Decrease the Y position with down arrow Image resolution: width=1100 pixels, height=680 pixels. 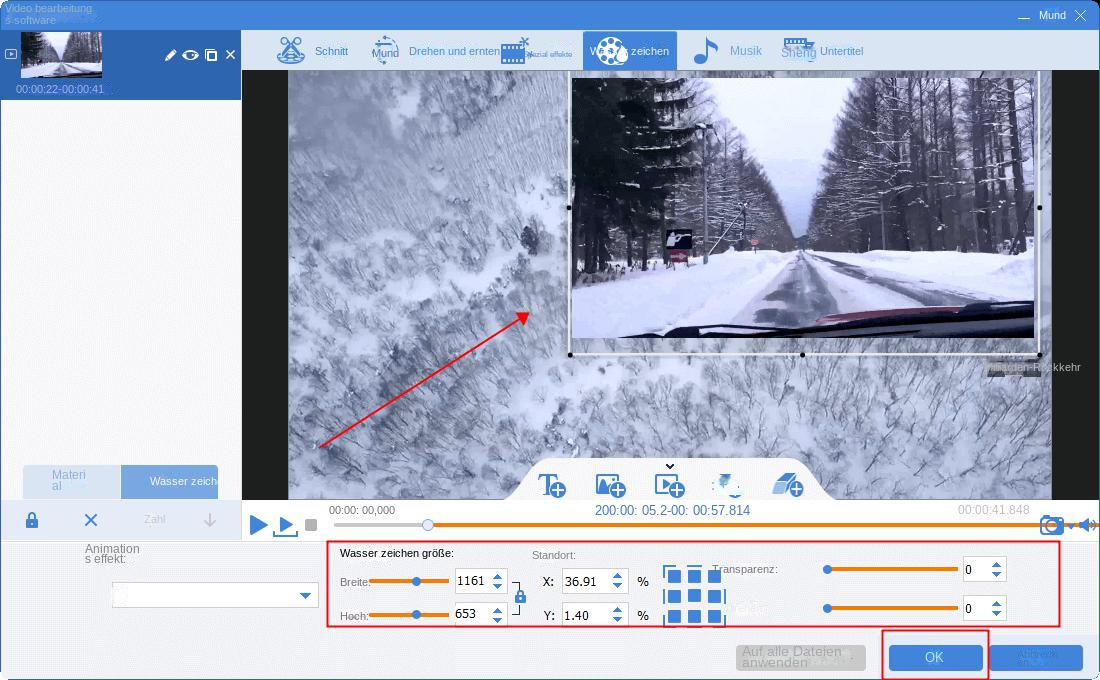pyautogui.click(x=617, y=620)
